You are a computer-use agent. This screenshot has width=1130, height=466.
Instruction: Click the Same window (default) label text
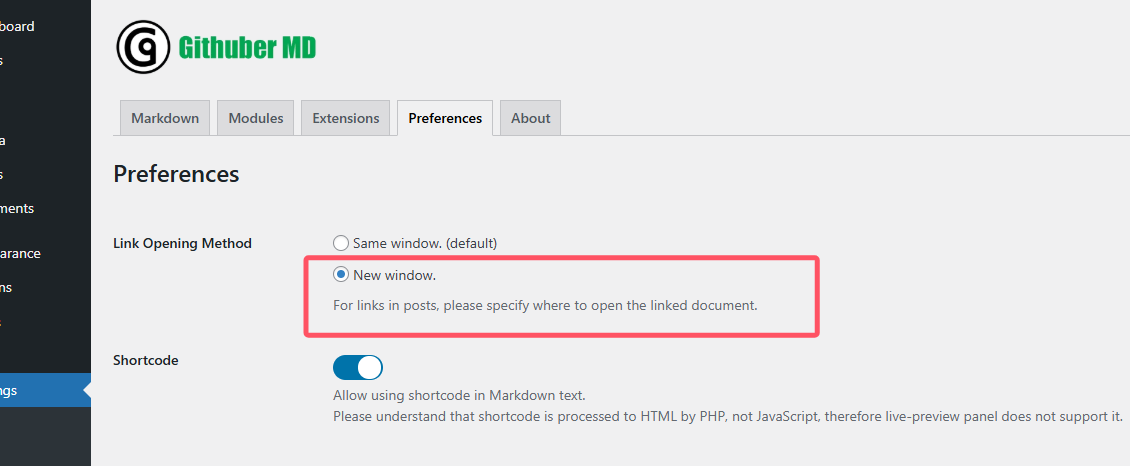(x=425, y=243)
